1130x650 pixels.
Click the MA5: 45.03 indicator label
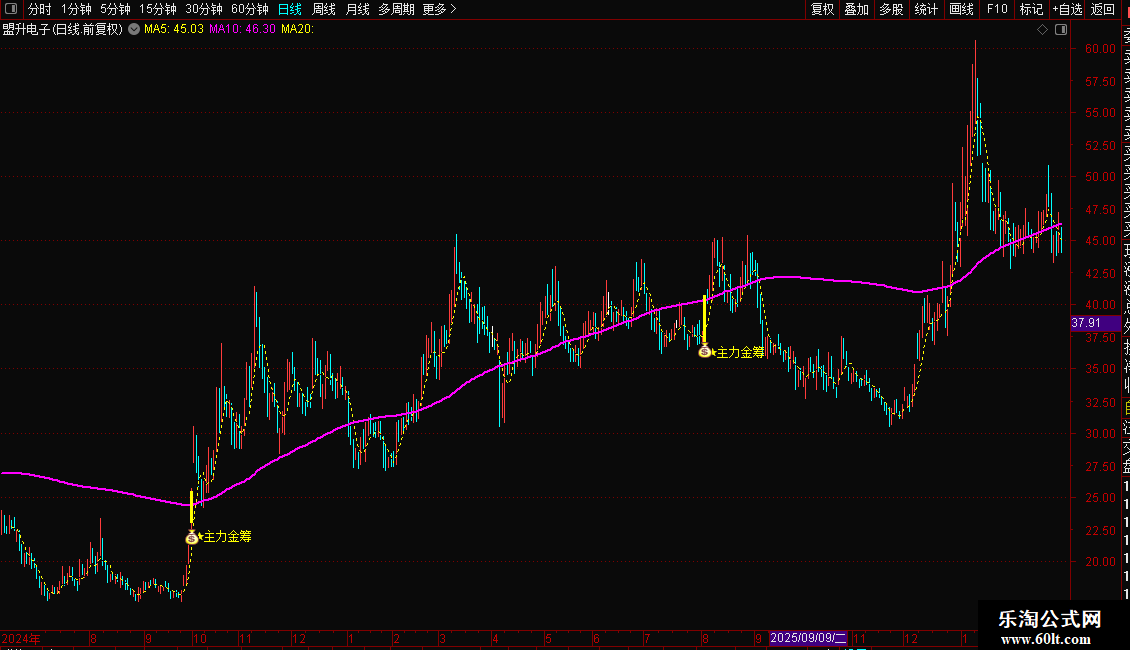tap(174, 30)
